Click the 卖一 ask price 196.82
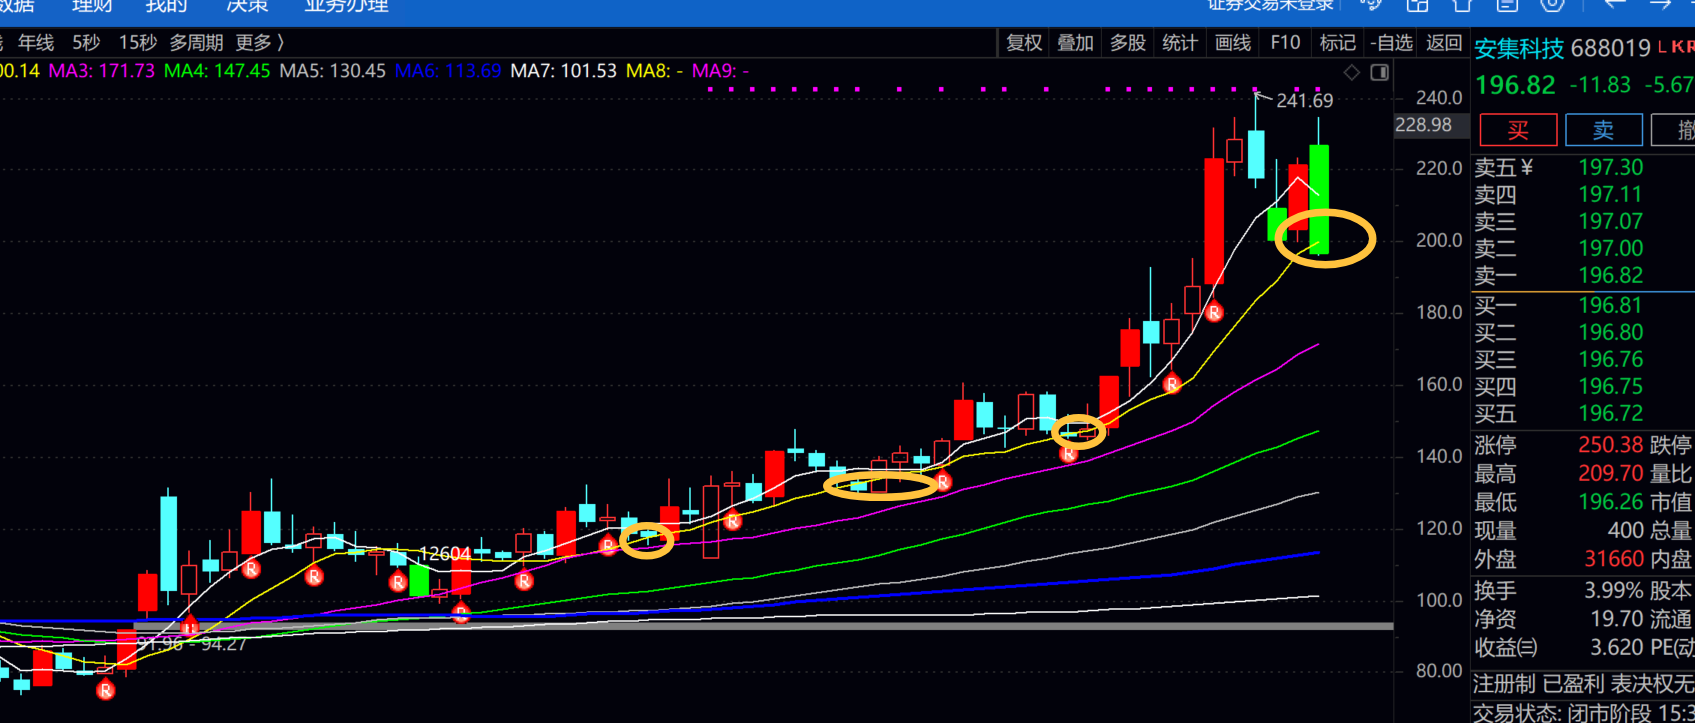Viewport: 1695px width, 723px height. point(1610,276)
